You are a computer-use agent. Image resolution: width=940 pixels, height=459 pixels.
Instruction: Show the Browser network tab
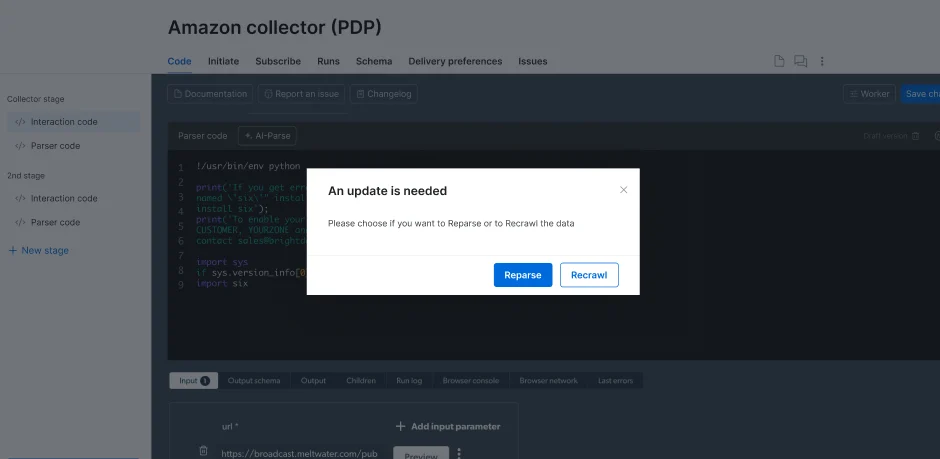549,381
